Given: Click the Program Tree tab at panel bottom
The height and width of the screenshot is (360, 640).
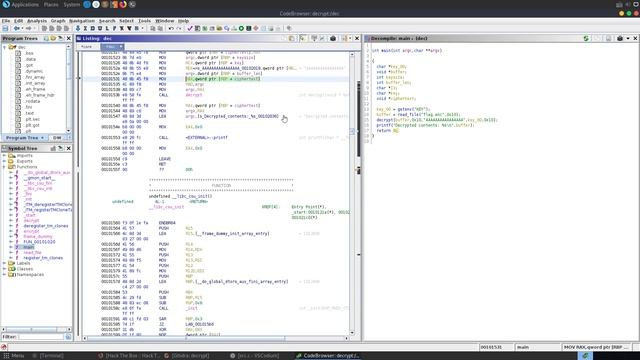Looking at the screenshot, I should pos(24,138).
